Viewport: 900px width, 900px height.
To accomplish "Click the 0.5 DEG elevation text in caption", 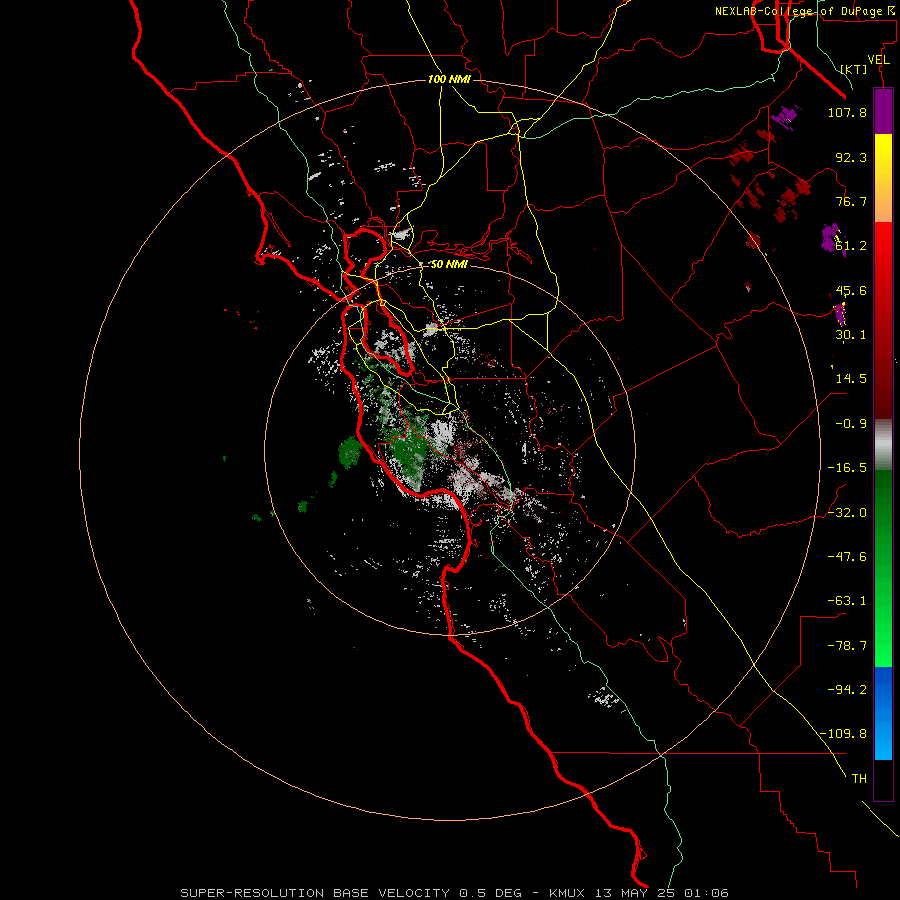I will tap(490, 893).
